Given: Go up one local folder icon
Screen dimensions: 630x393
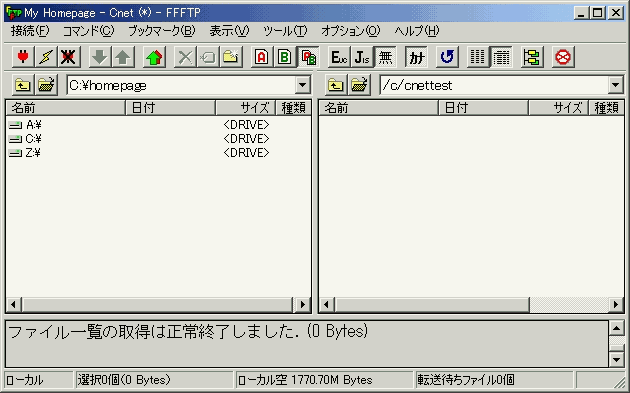Looking at the screenshot, I should [23, 85].
